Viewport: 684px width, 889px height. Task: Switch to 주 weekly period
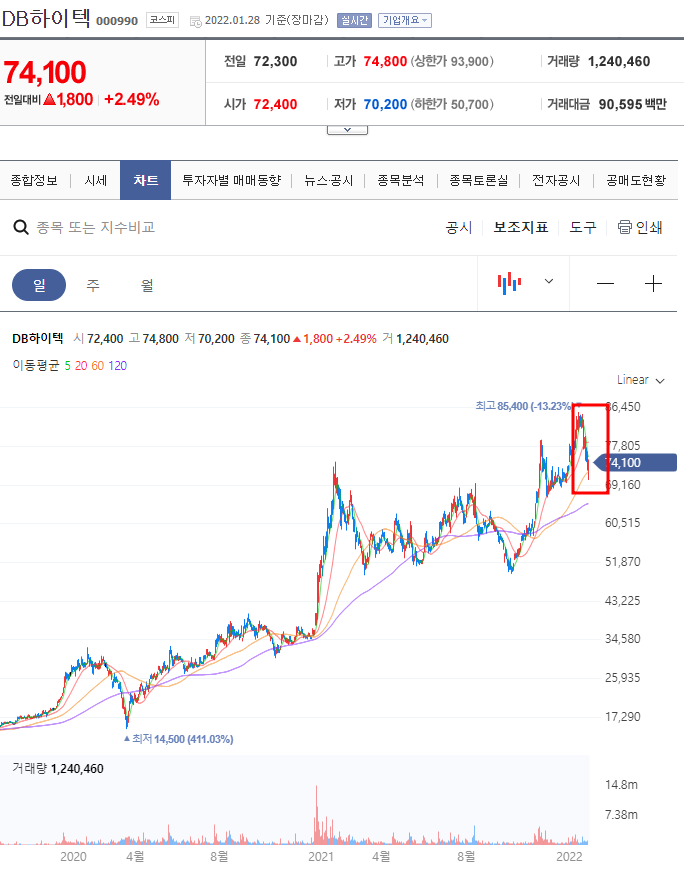(x=93, y=285)
